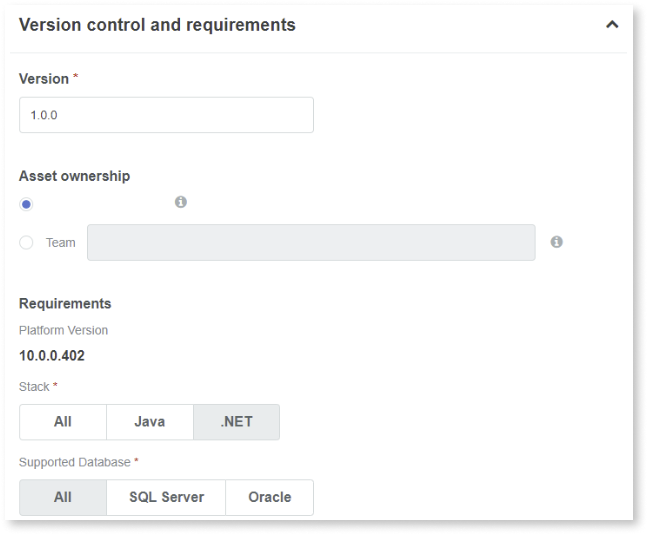648x535 pixels.
Task: Click info icon right of Team field
Action: [x=557, y=242]
